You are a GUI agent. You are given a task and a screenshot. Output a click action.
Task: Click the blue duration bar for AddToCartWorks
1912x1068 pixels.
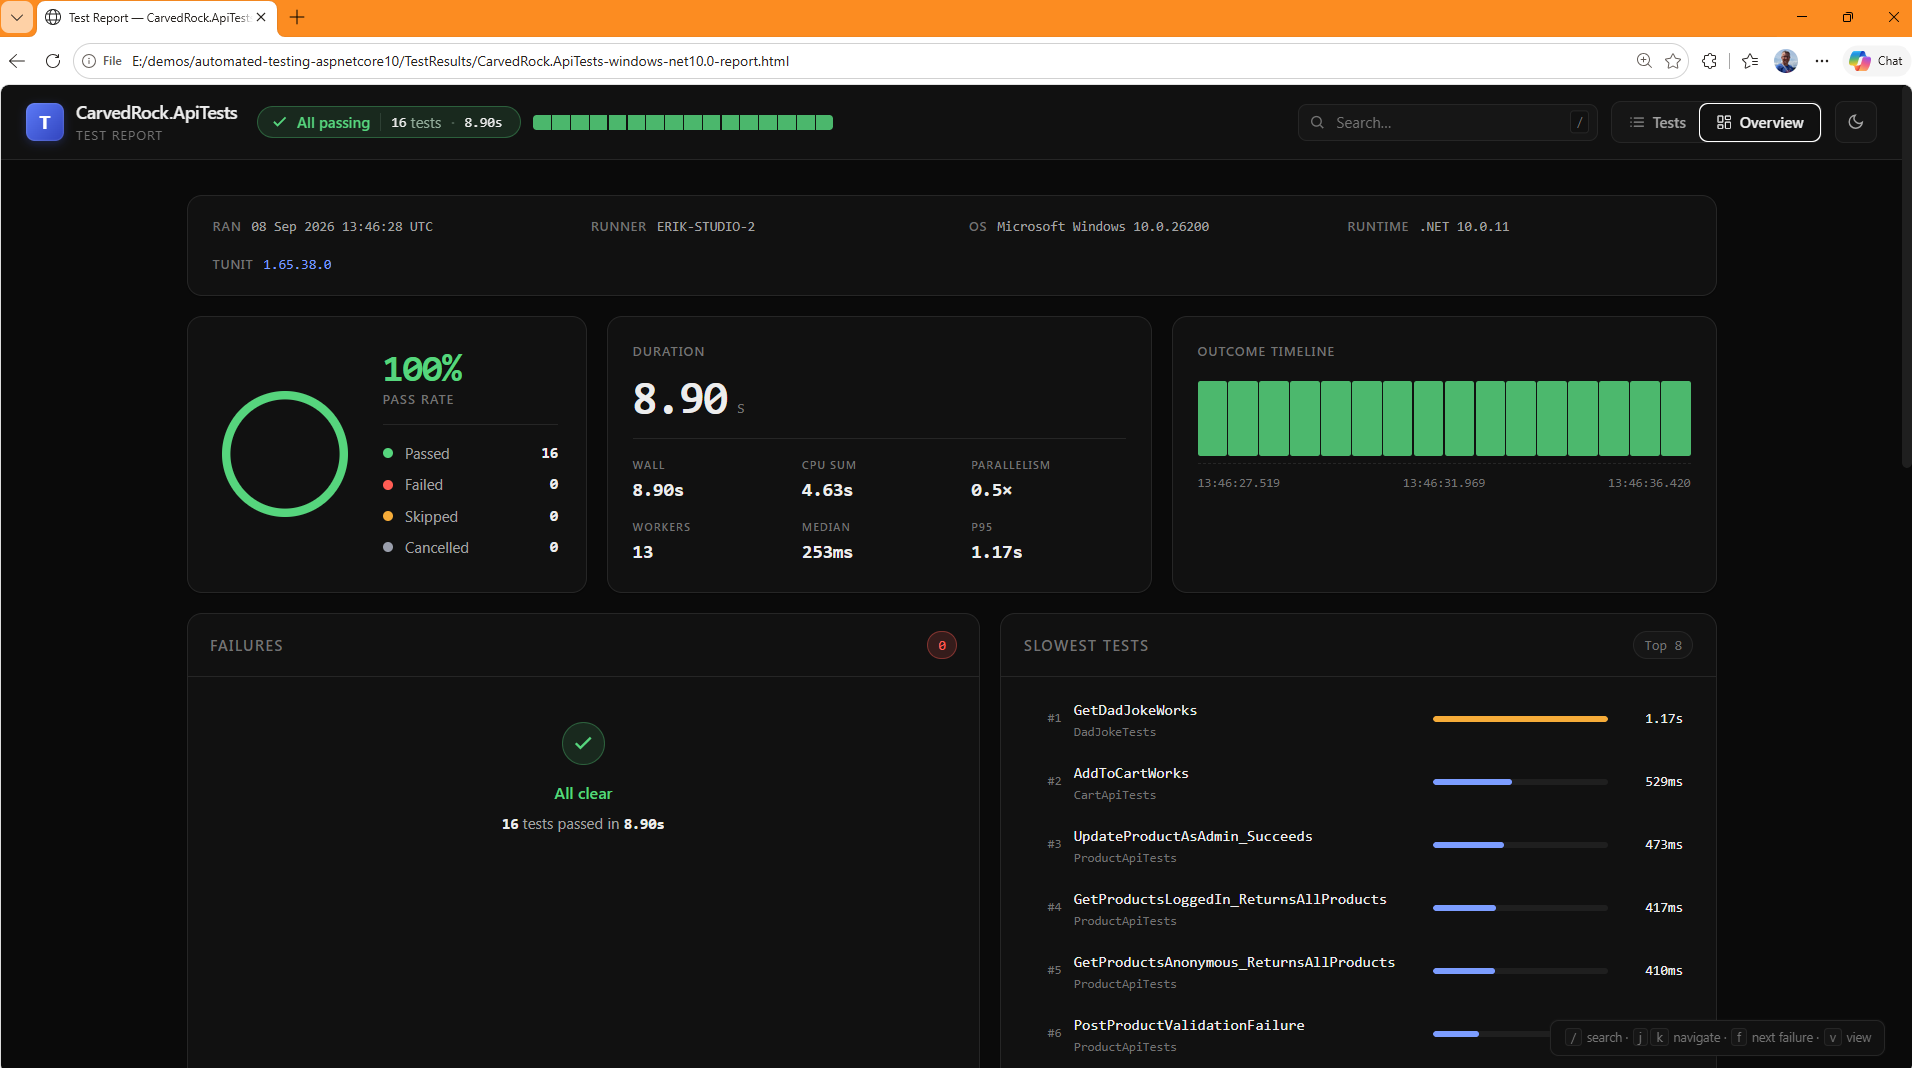tap(1472, 782)
